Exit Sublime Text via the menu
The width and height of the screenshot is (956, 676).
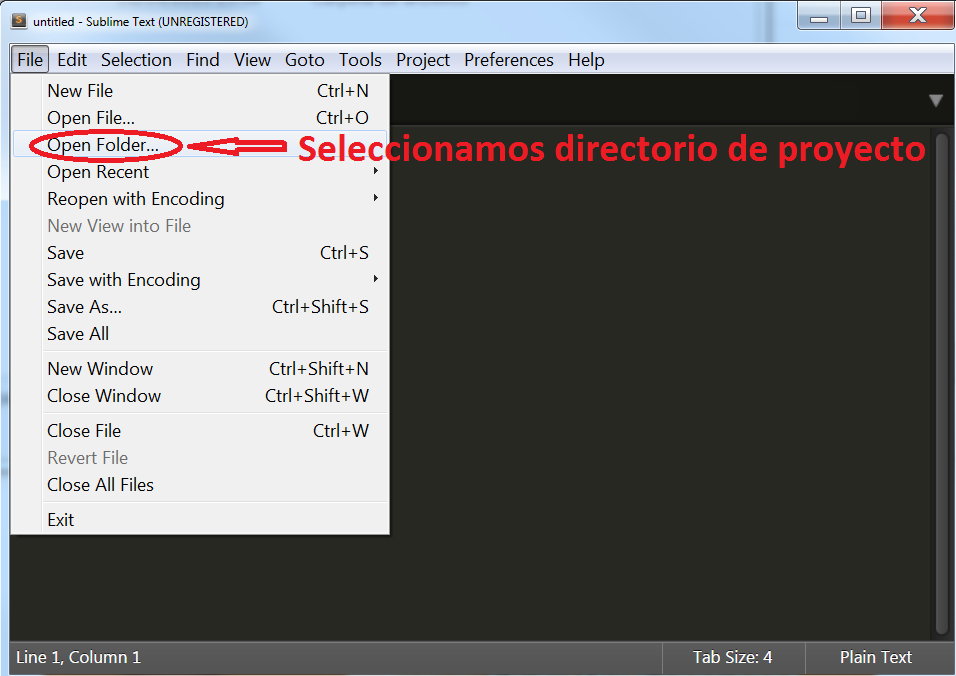pos(61,519)
